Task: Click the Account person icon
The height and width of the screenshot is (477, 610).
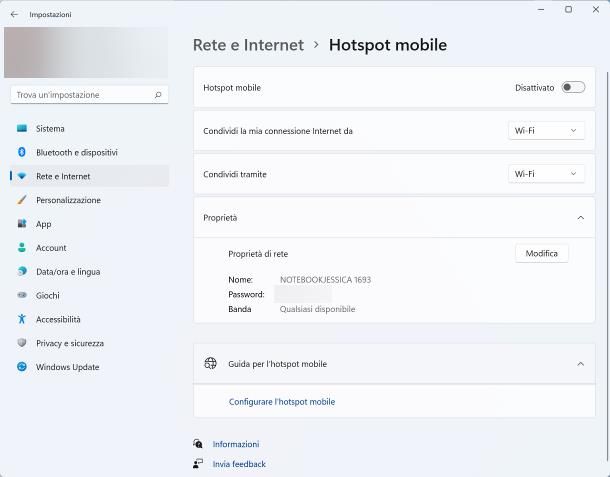Action: [22, 248]
